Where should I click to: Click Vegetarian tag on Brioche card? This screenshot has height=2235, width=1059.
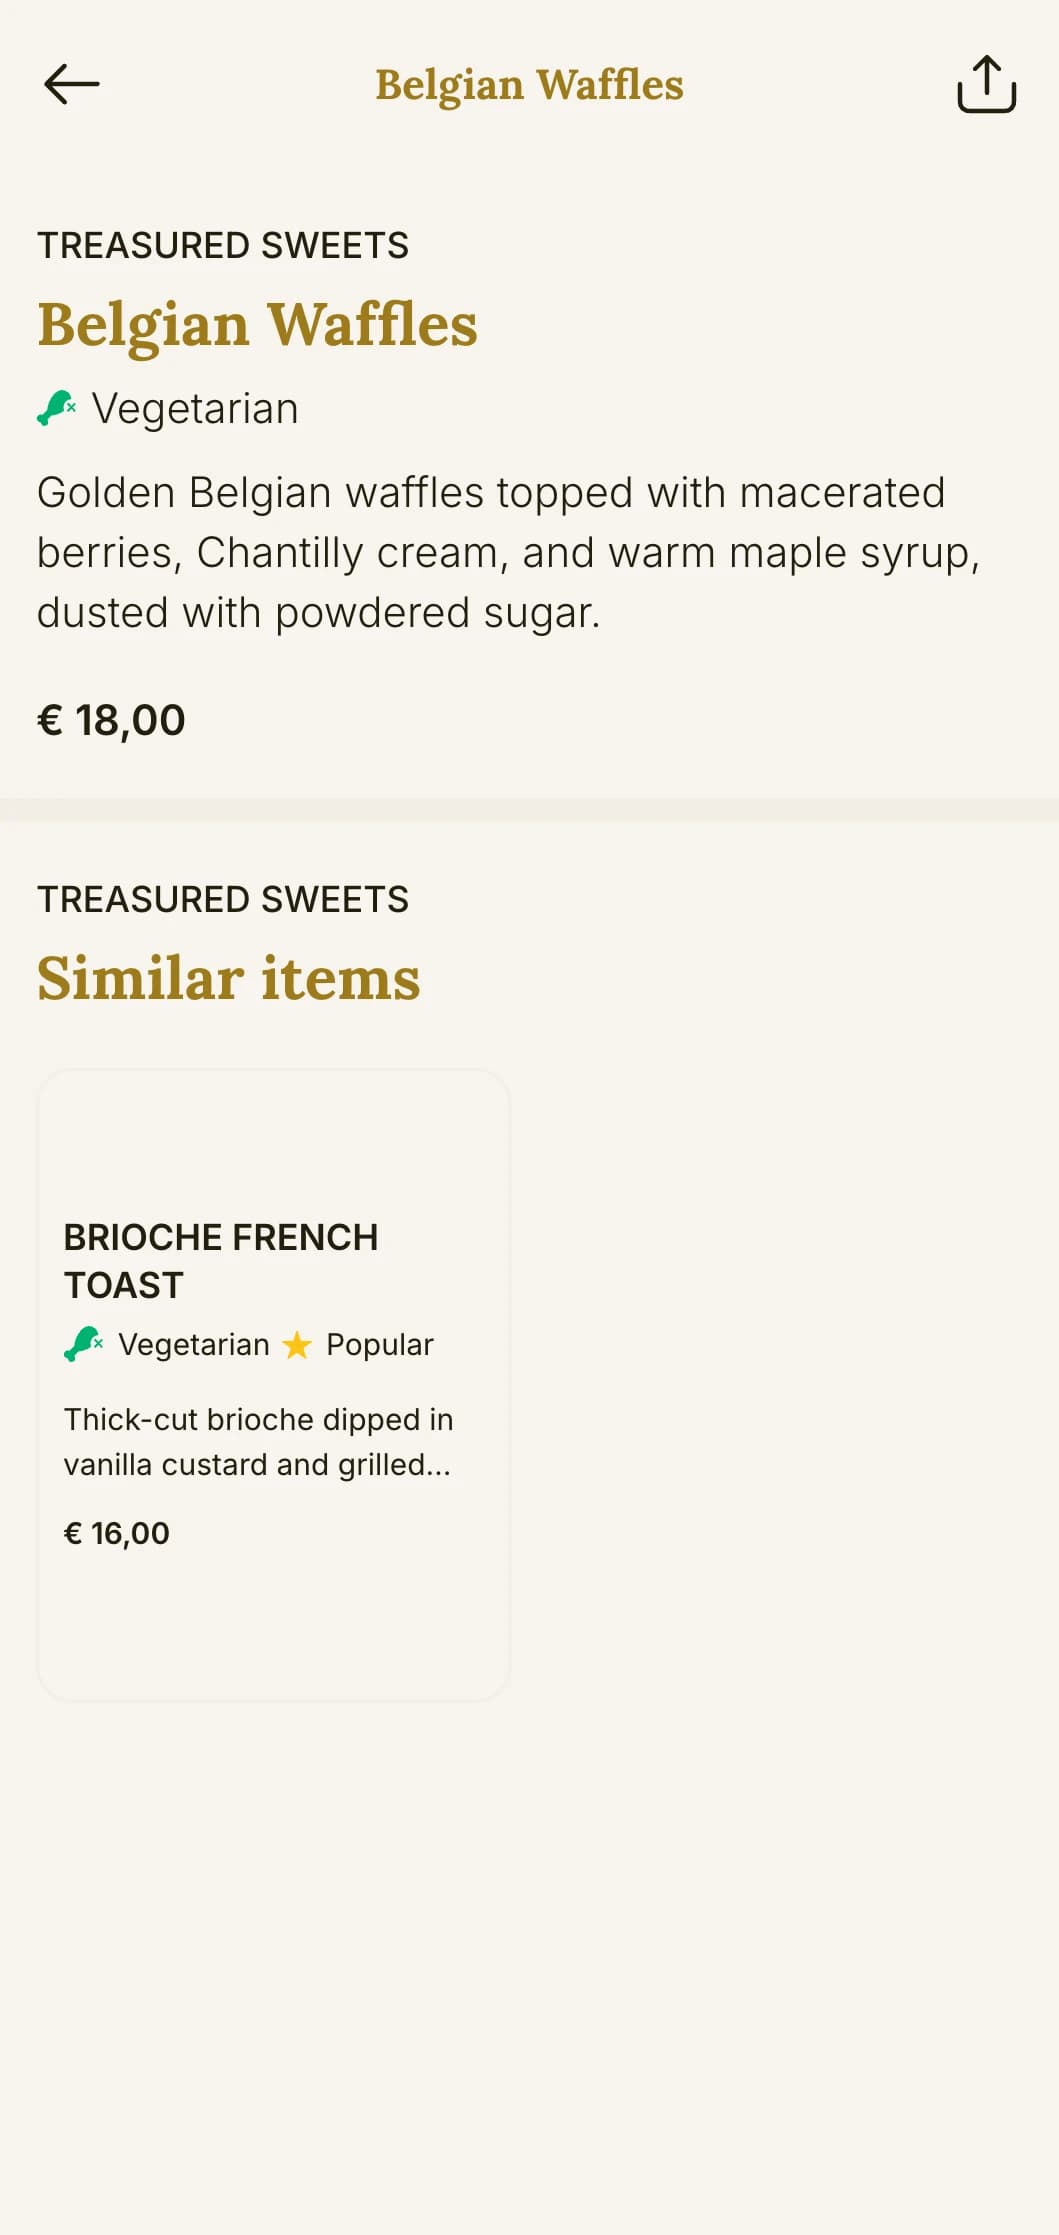(194, 1345)
